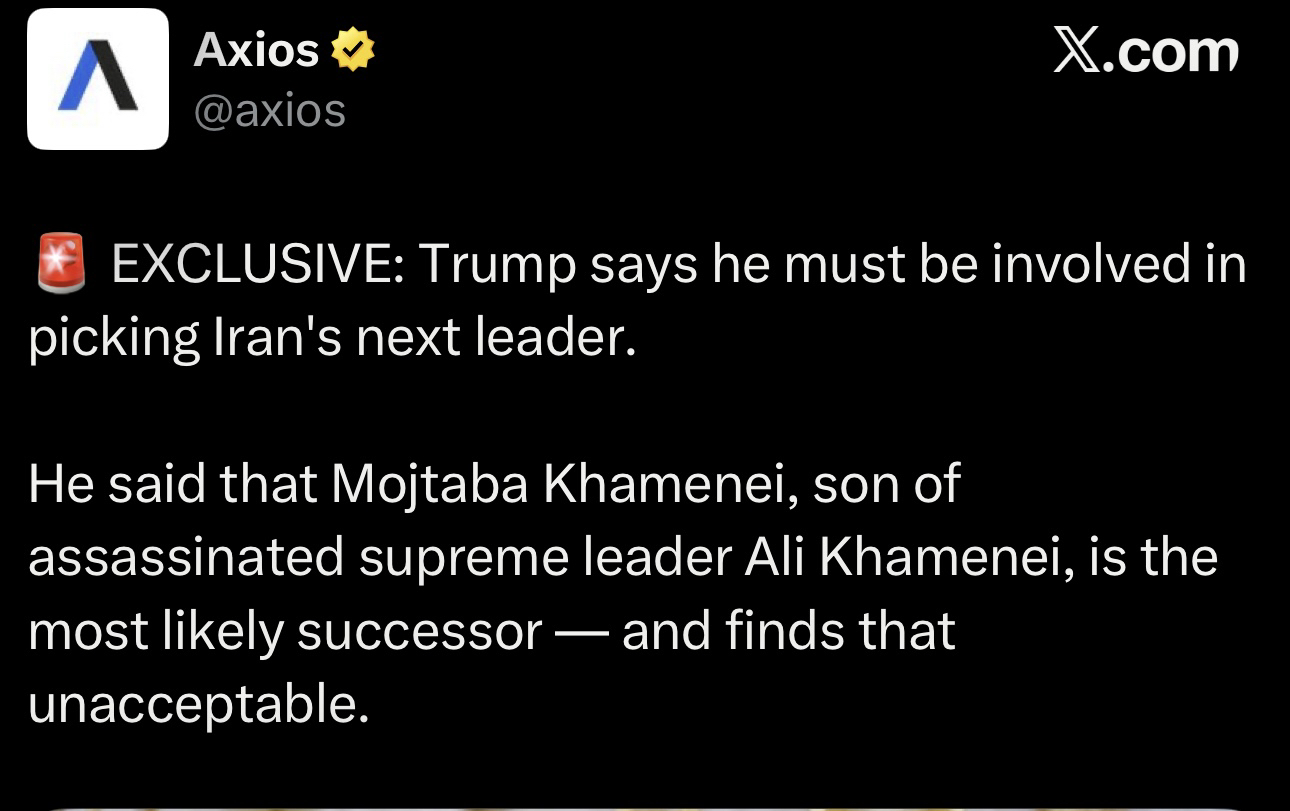The image size is (1290, 811).
Task: Open the @axios handle
Action: [269, 110]
